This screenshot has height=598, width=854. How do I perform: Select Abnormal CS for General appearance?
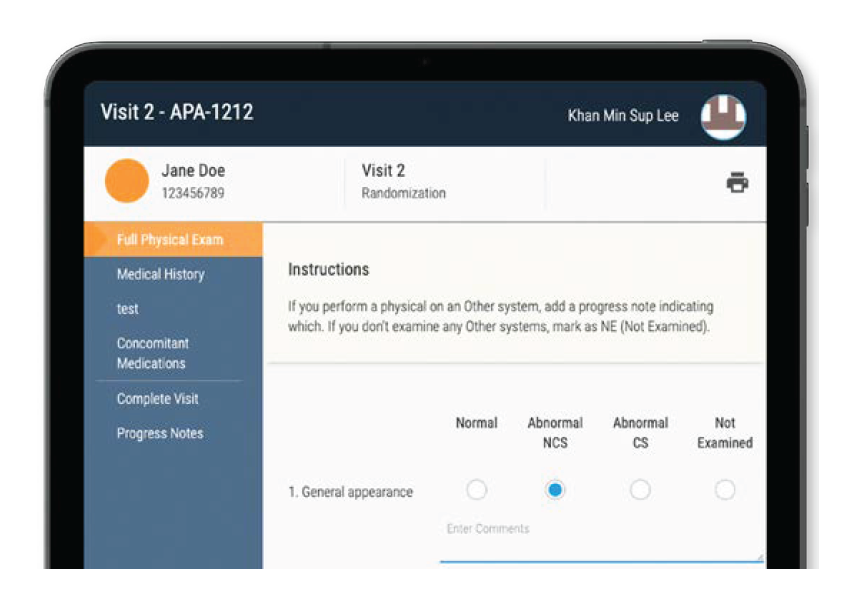(x=640, y=490)
